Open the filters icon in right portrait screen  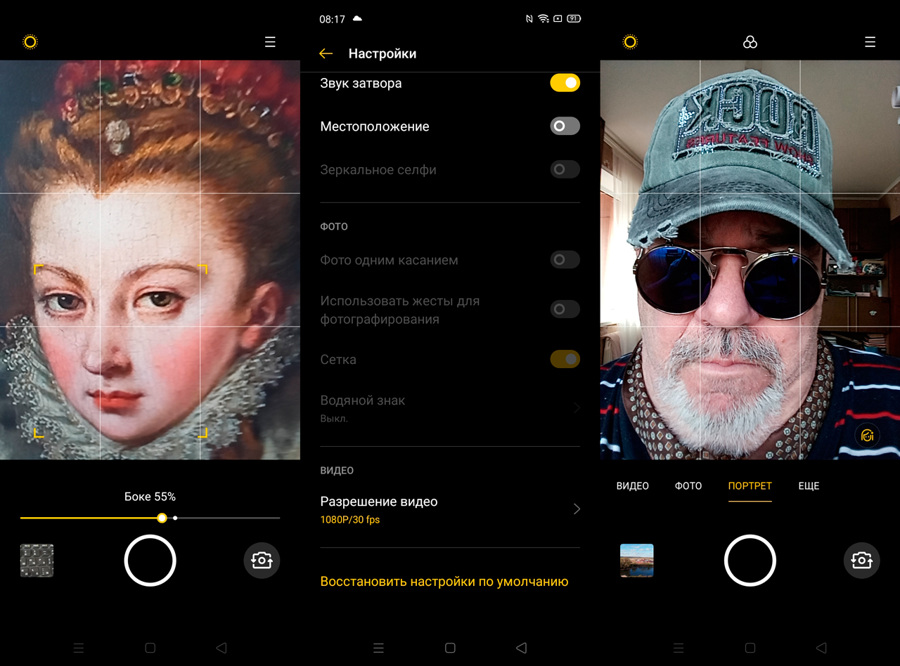click(x=750, y=42)
